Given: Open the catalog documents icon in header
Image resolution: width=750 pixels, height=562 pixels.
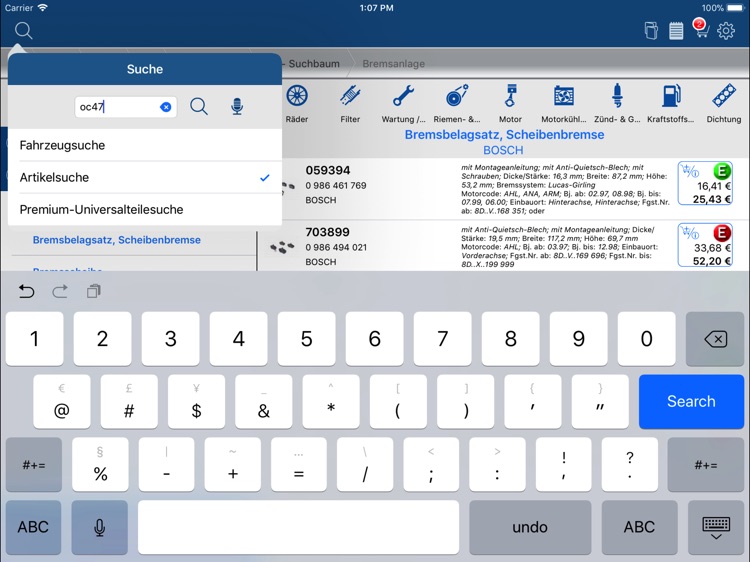Looking at the screenshot, I should pyautogui.click(x=651, y=31).
